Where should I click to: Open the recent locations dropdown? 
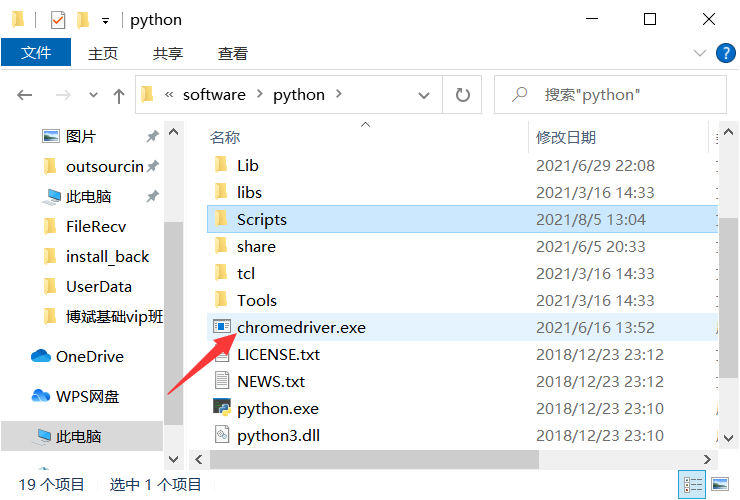pos(93,95)
